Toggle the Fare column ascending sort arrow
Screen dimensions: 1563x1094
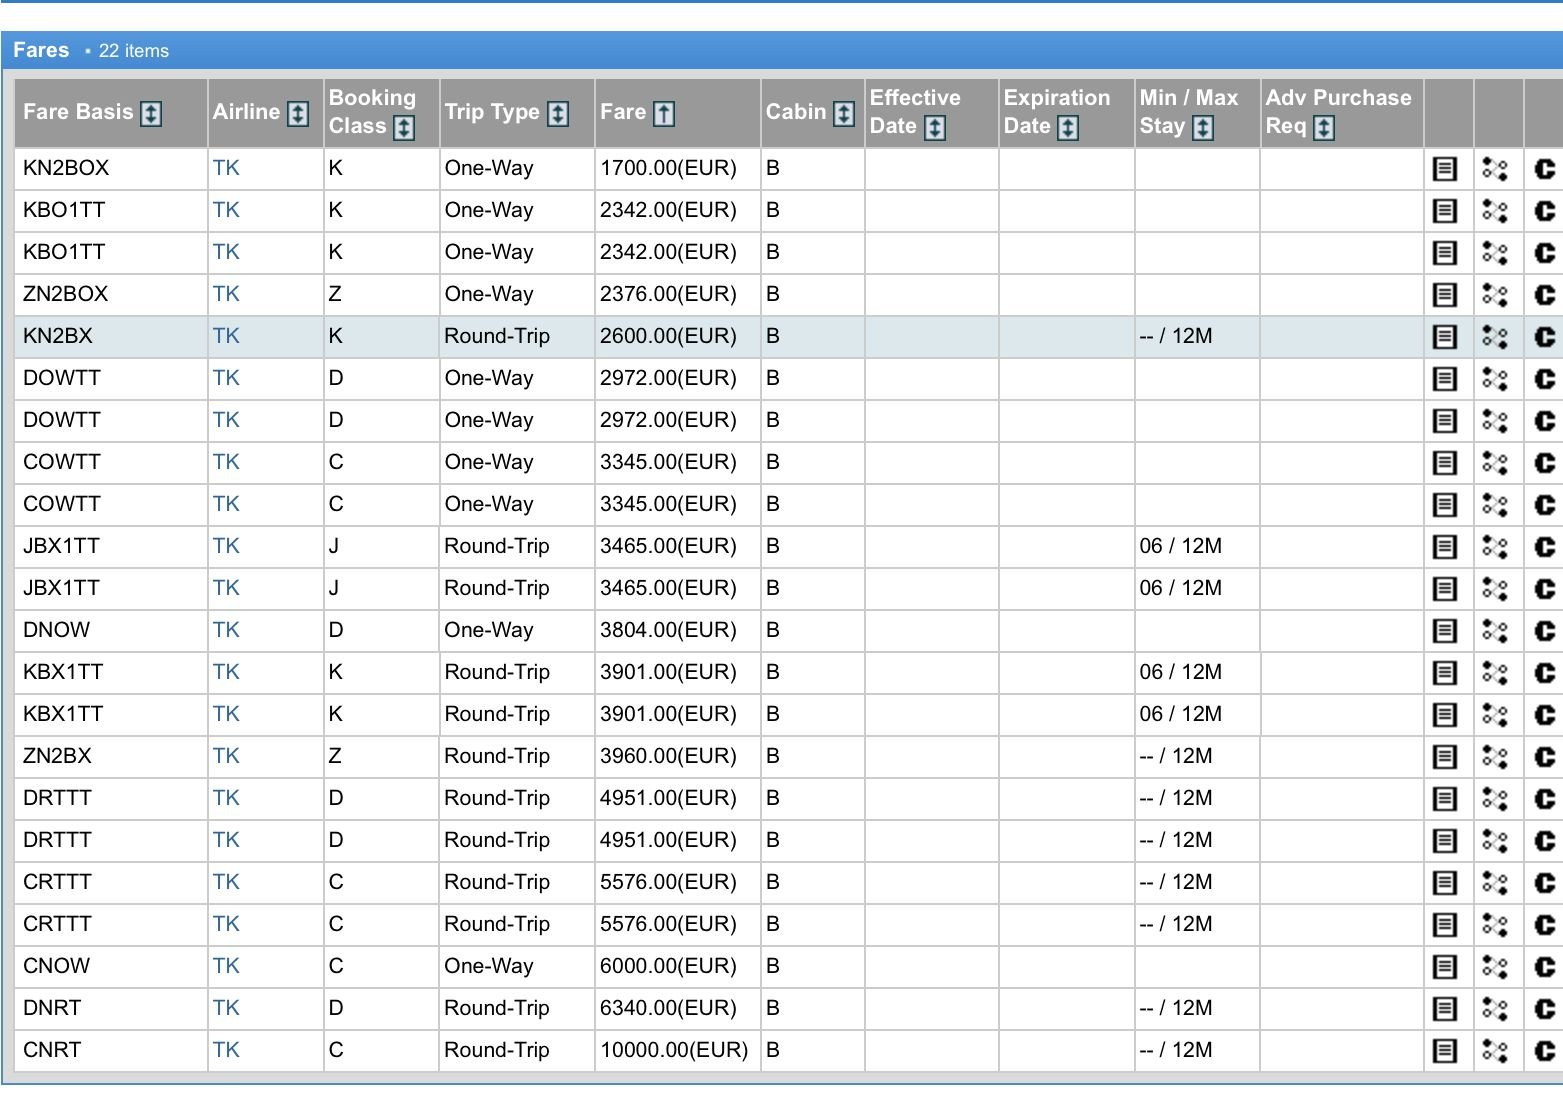664,113
